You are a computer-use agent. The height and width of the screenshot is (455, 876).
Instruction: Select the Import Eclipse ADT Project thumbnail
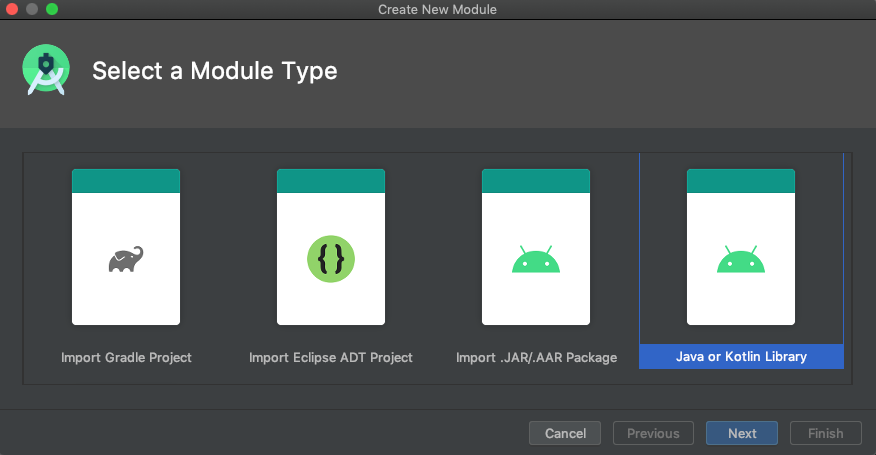[x=331, y=247]
